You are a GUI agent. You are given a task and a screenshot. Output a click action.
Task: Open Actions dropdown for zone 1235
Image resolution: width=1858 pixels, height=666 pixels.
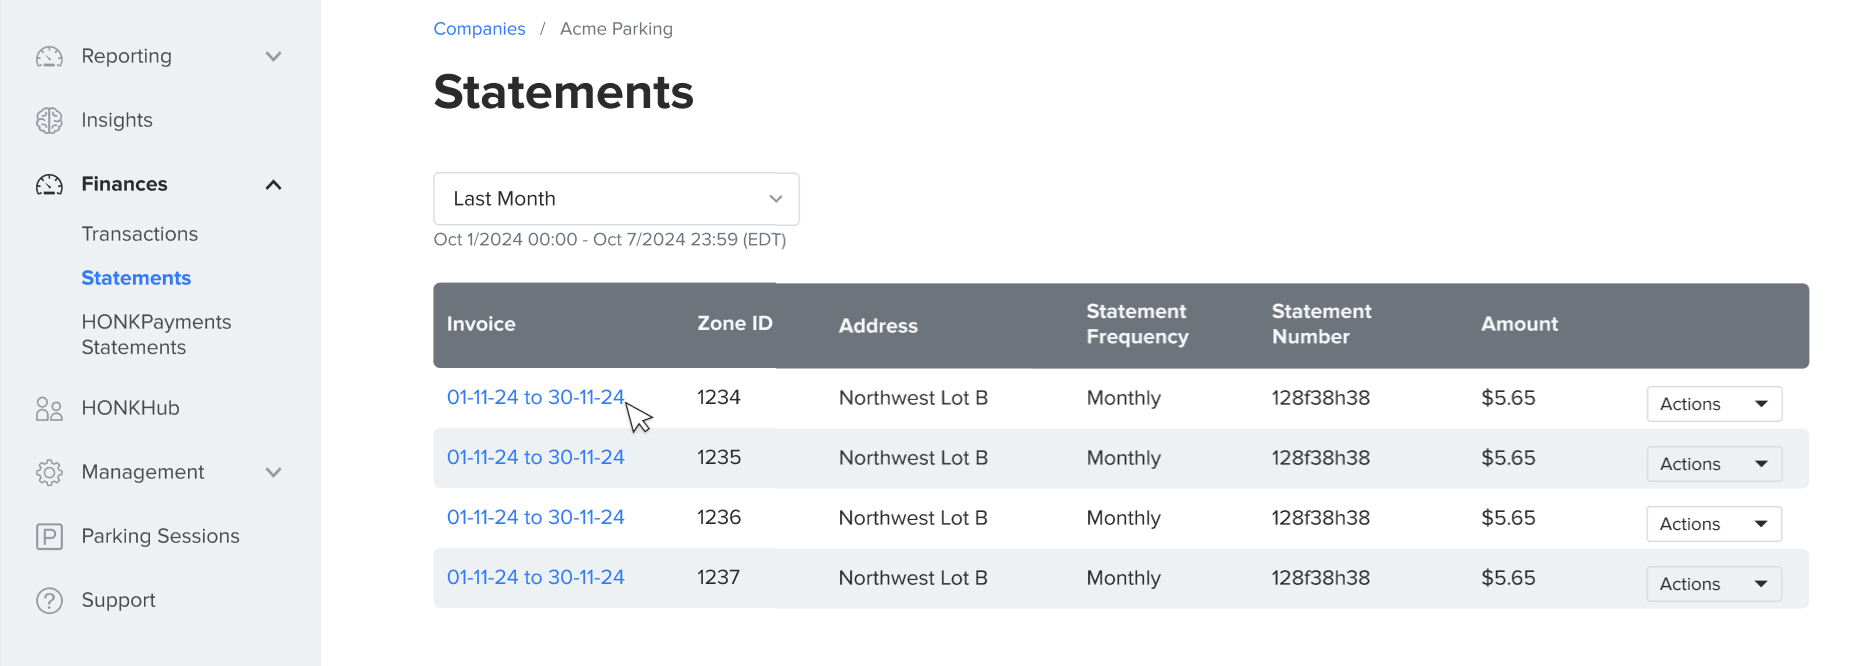pos(1713,463)
